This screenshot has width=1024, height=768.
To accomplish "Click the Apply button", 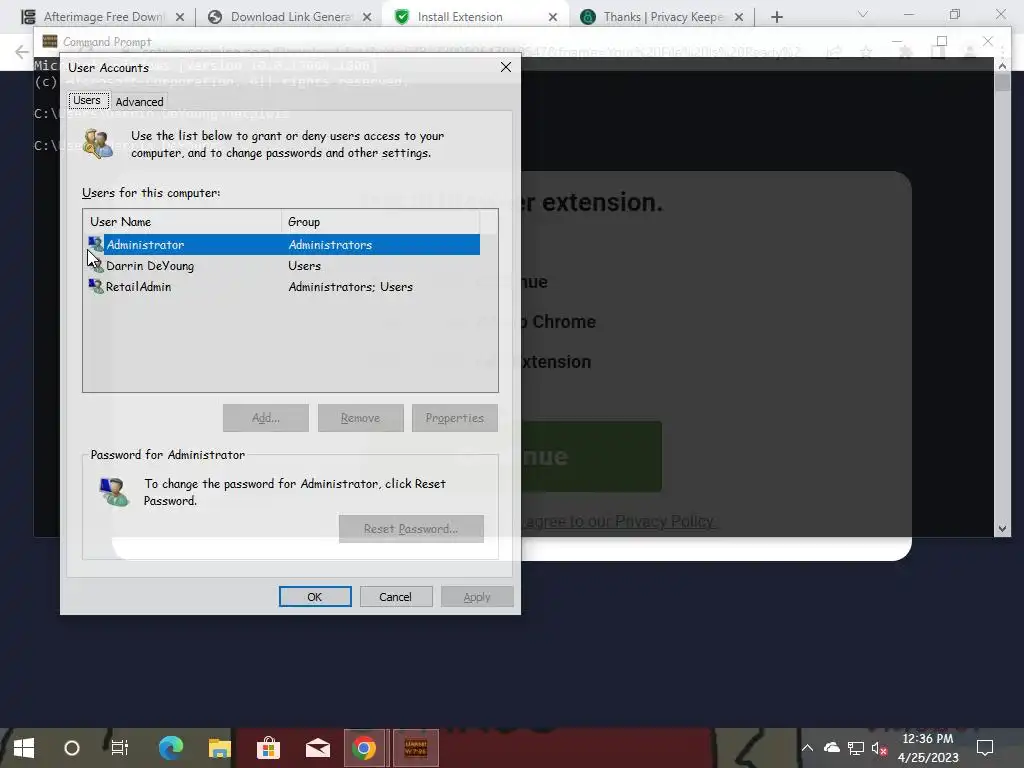I will [477, 597].
